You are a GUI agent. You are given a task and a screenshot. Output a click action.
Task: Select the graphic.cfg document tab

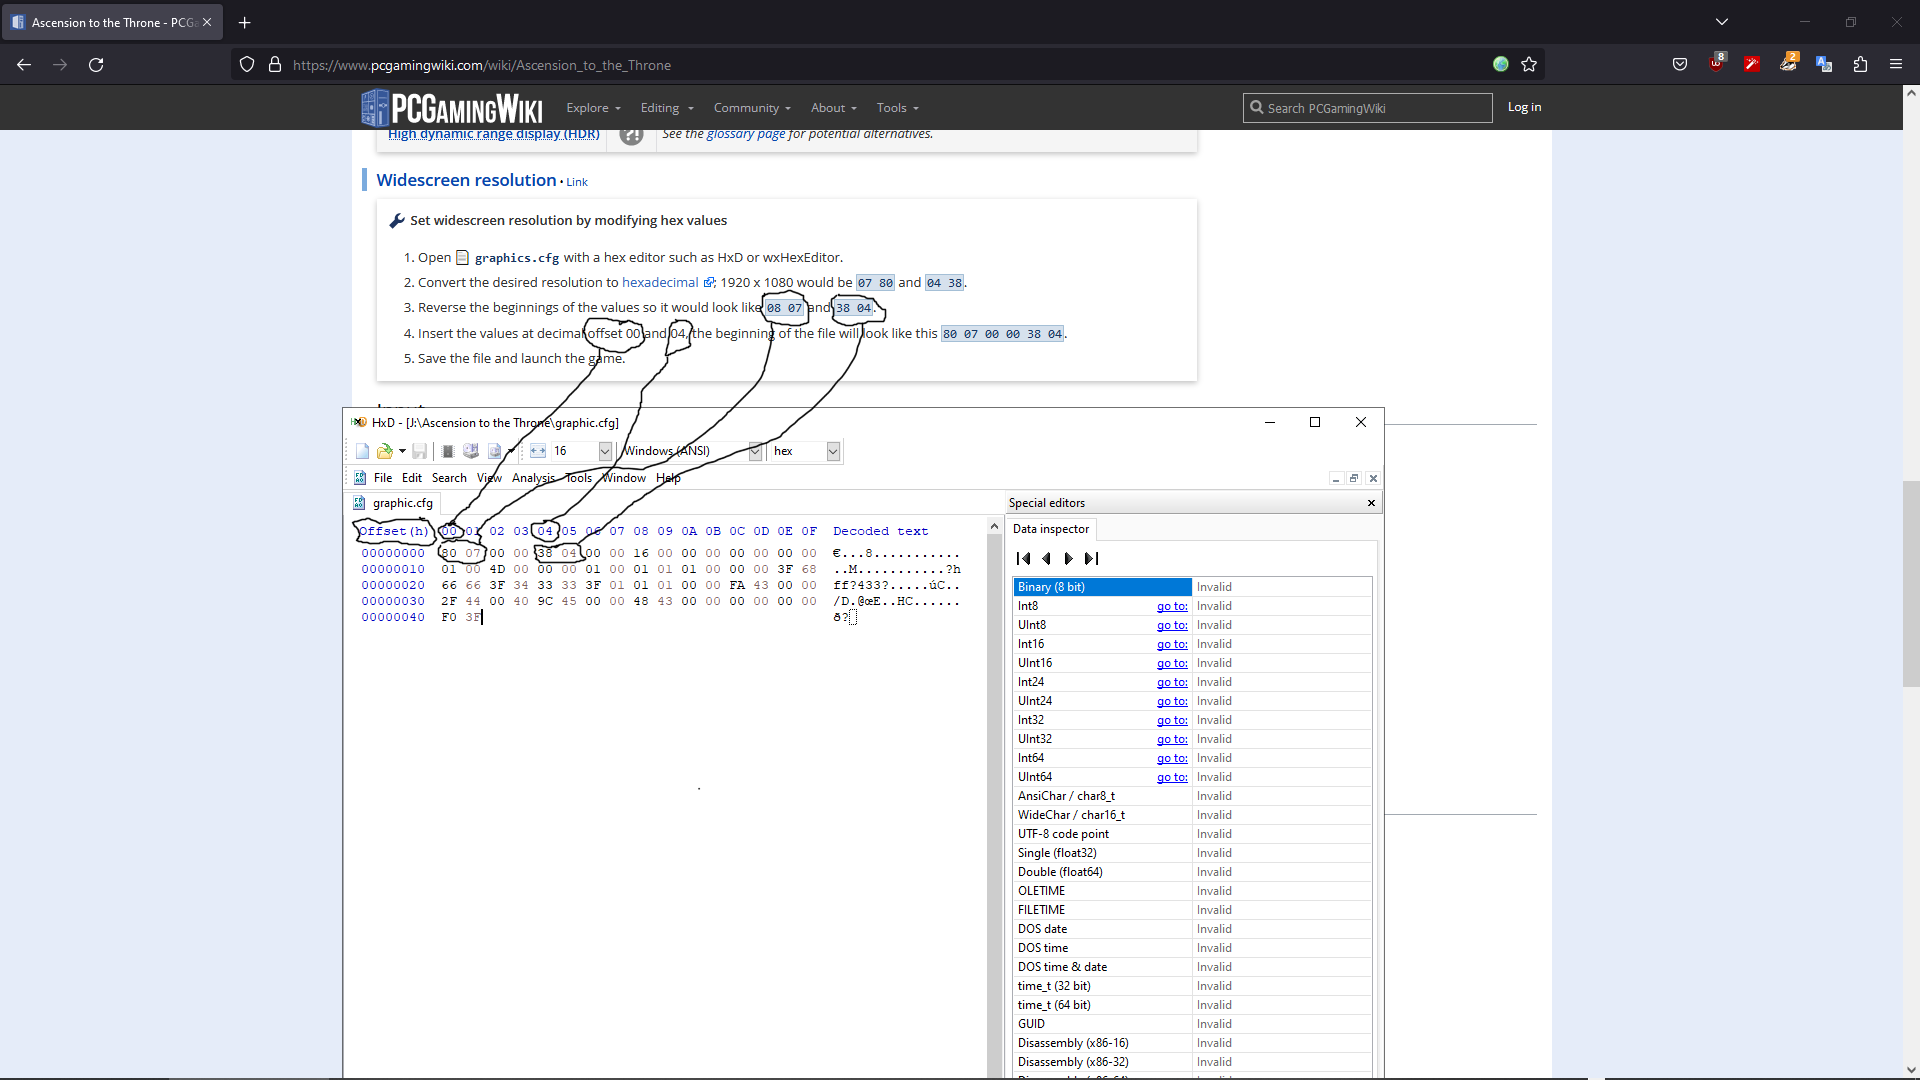pos(393,503)
